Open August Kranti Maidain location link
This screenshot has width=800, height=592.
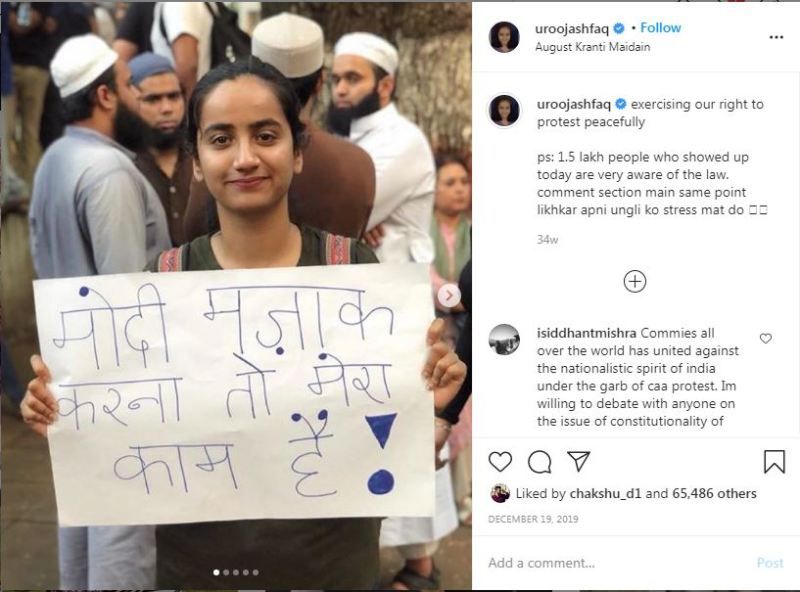(592, 47)
